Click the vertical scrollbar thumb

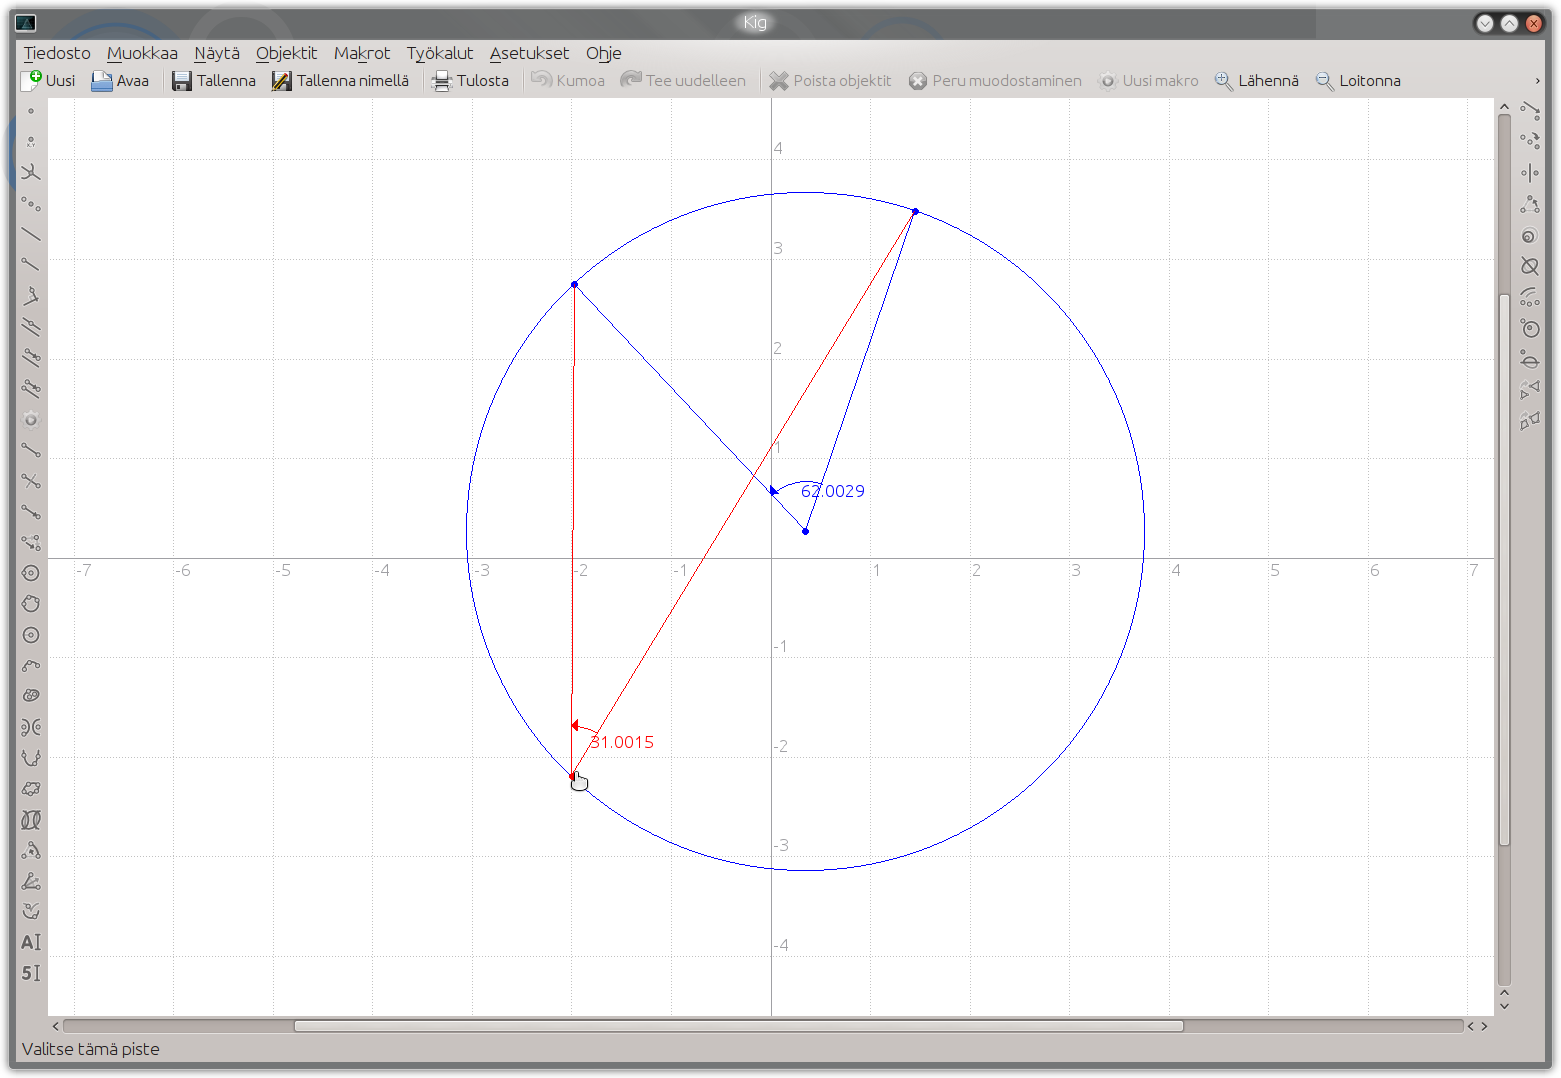coord(1504,570)
